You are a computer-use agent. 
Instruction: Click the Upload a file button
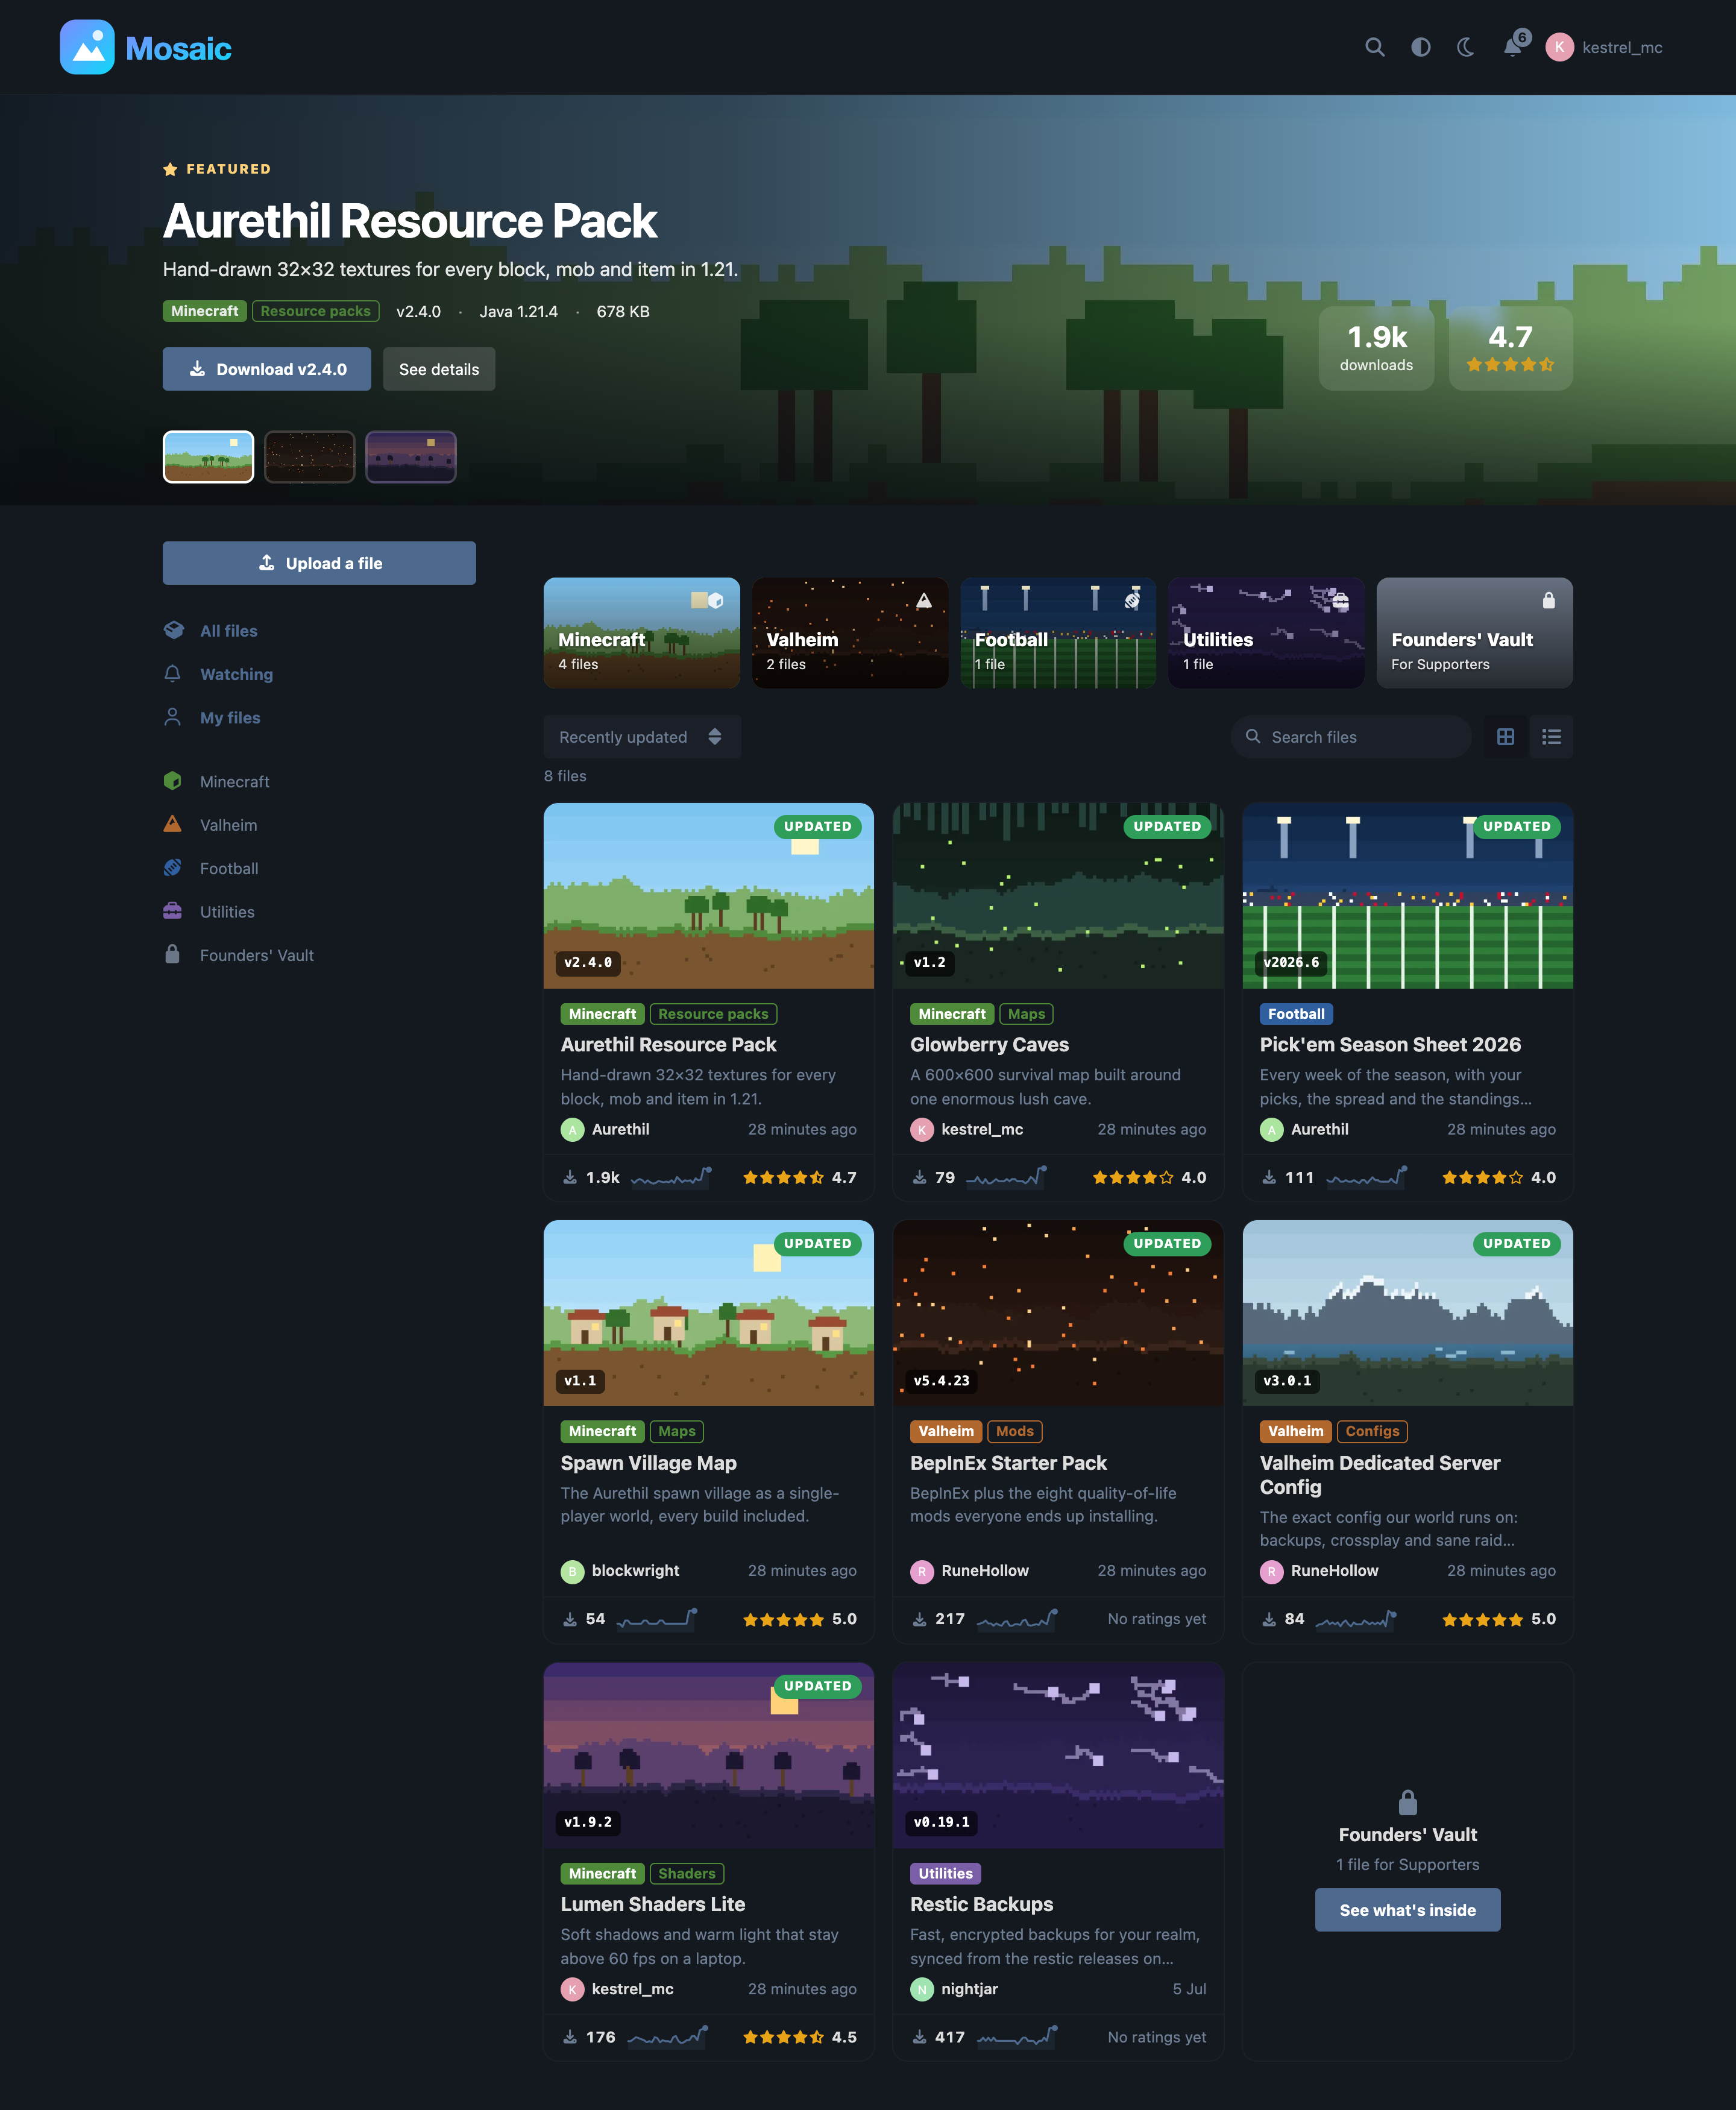pos(319,563)
